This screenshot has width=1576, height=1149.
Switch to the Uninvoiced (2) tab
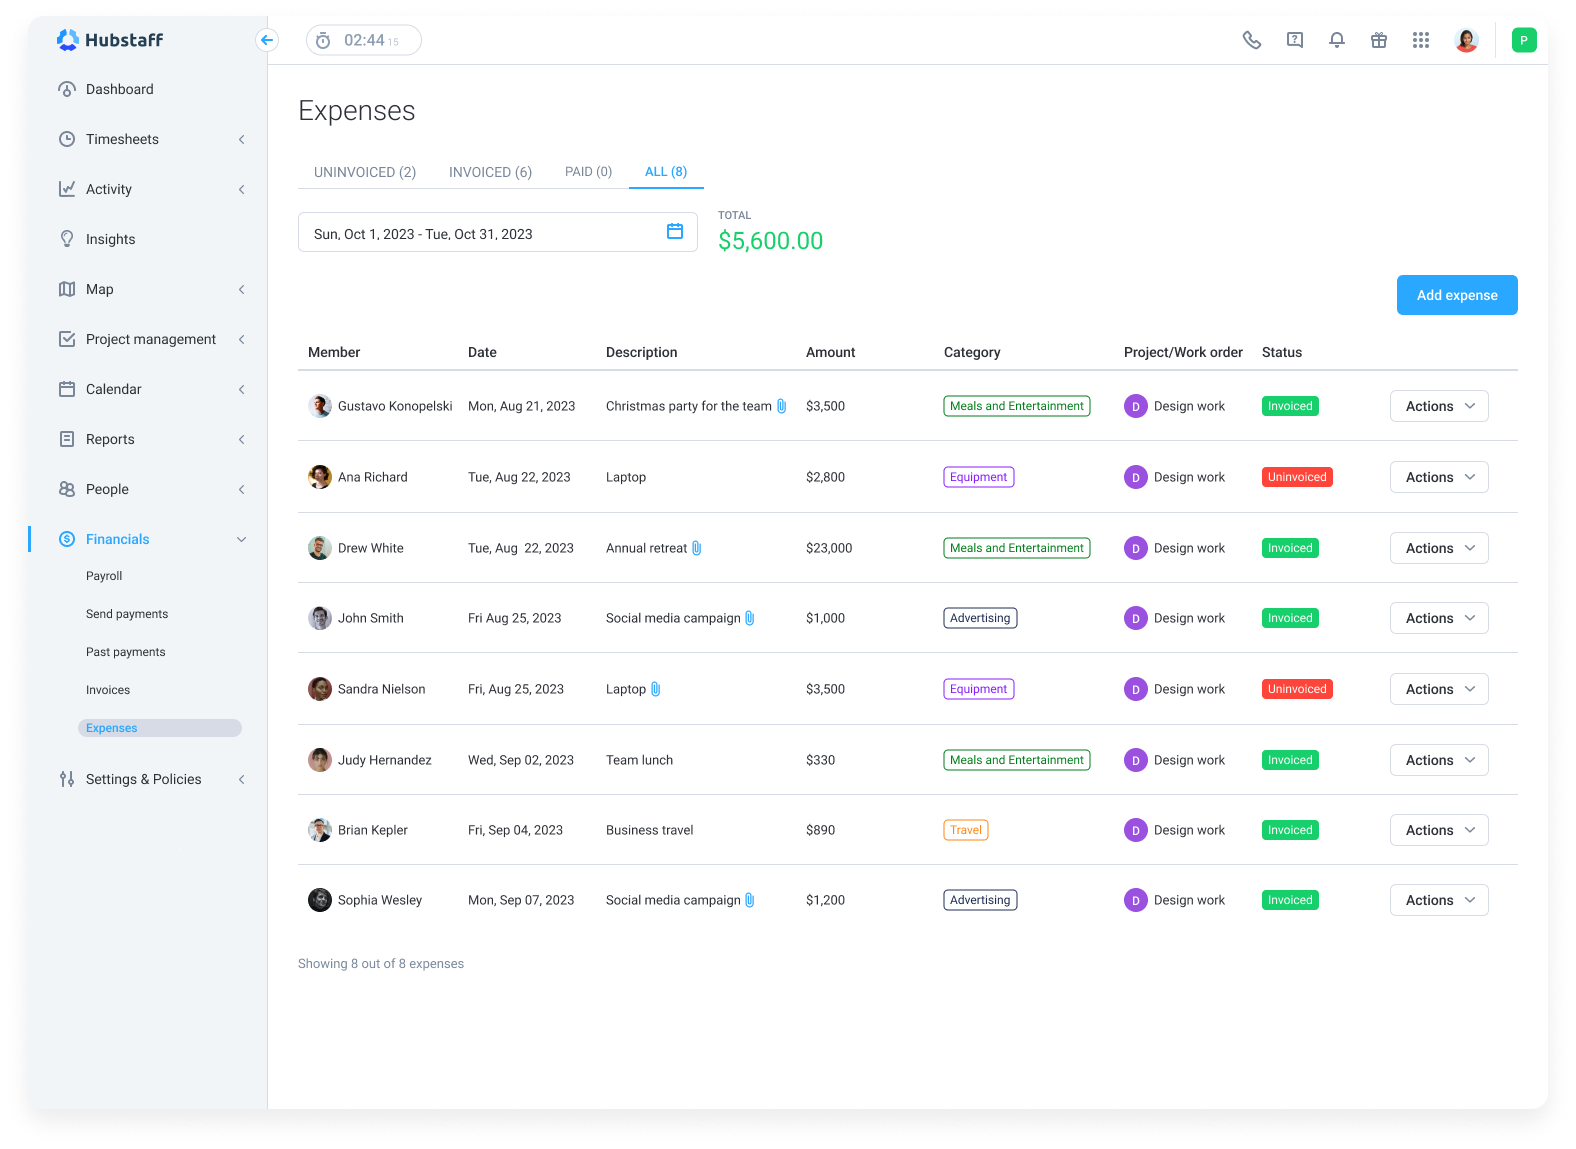pos(364,172)
